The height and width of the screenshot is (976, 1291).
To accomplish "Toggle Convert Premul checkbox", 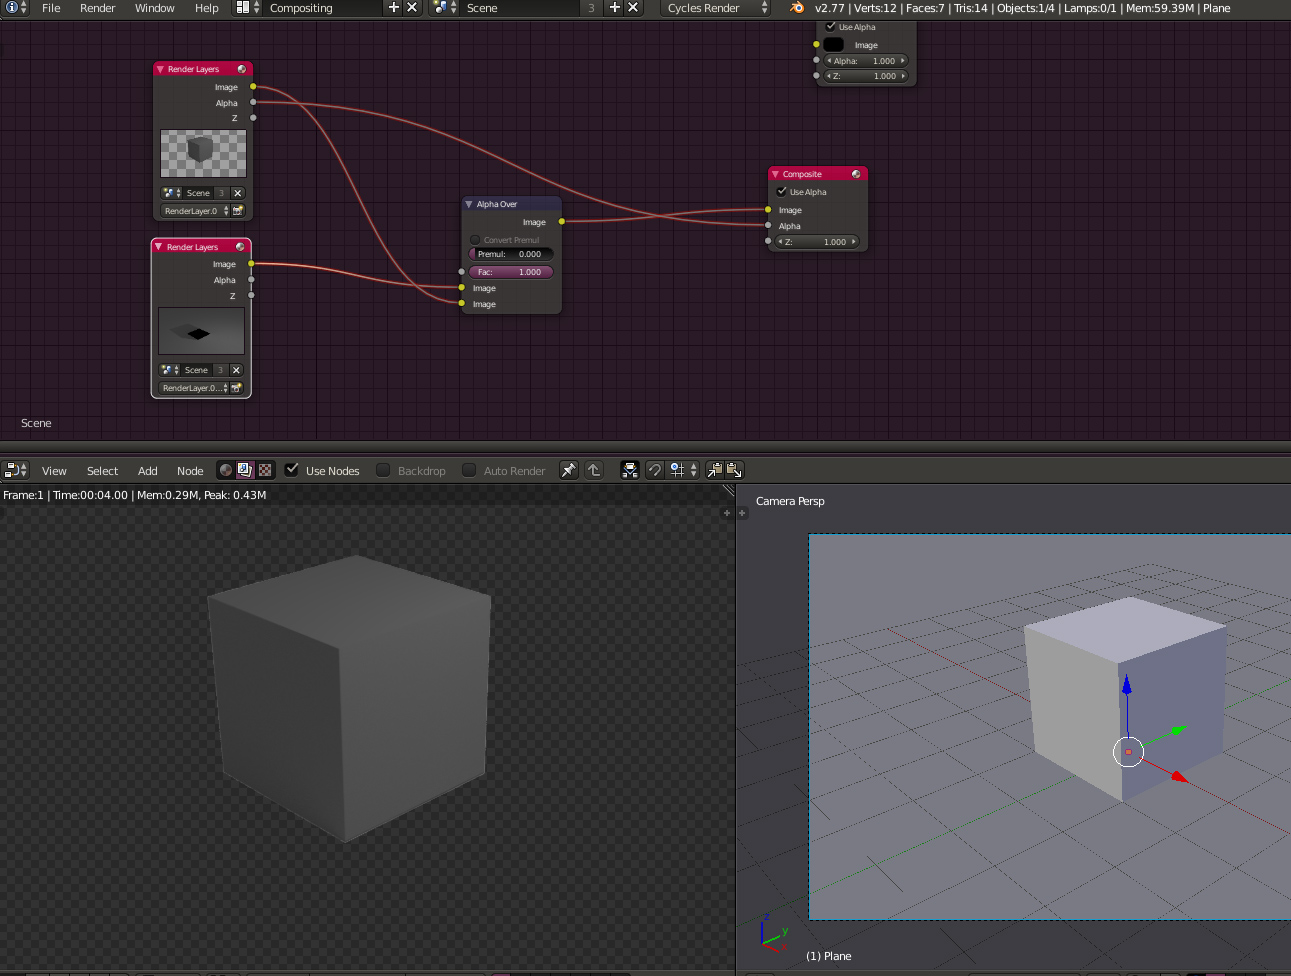I will [x=475, y=240].
